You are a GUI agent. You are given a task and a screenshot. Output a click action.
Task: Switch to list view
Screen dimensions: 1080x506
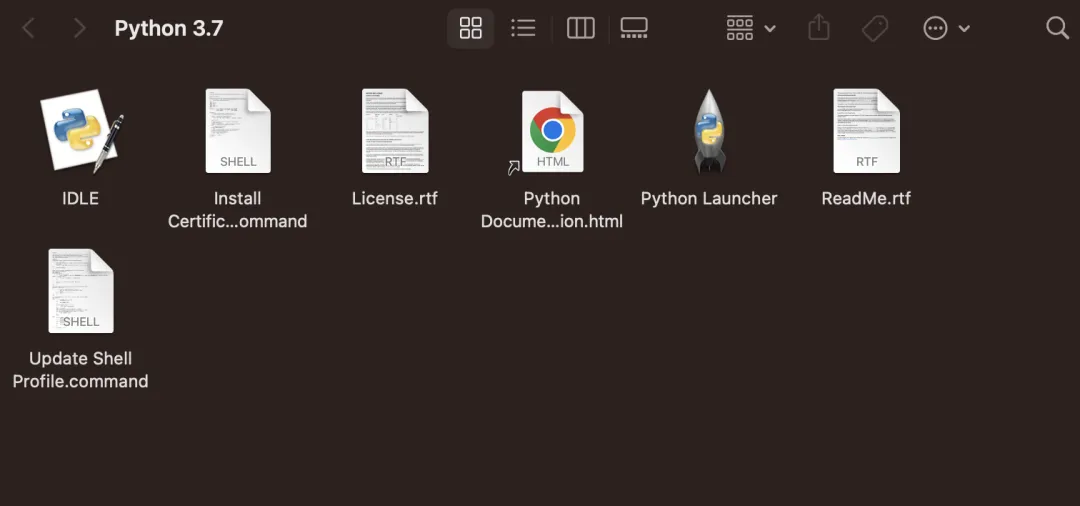(523, 28)
